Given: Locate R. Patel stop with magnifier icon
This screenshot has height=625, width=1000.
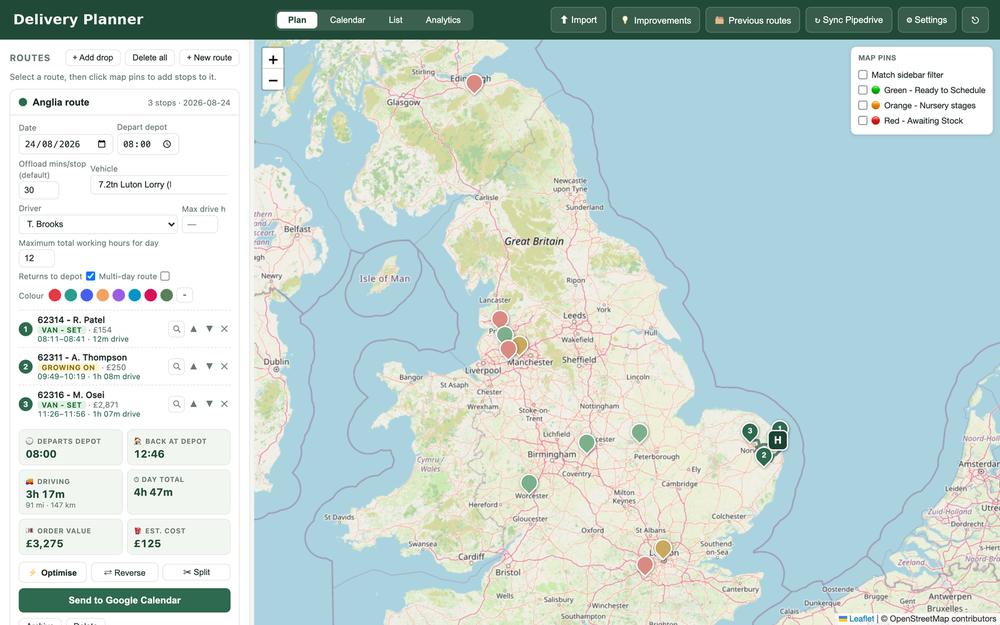Looking at the screenshot, I should (x=177, y=329).
